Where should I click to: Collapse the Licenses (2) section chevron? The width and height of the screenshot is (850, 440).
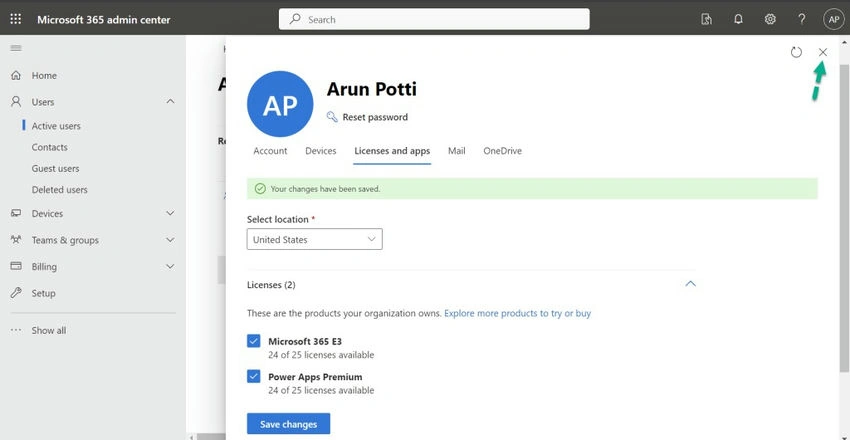[x=690, y=284]
